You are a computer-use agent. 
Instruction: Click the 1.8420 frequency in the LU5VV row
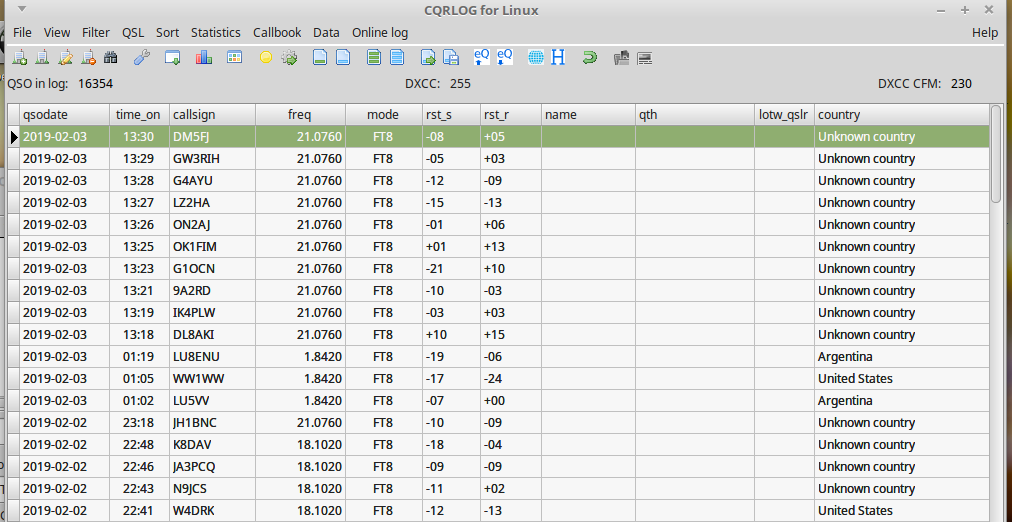click(x=301, y=401)
